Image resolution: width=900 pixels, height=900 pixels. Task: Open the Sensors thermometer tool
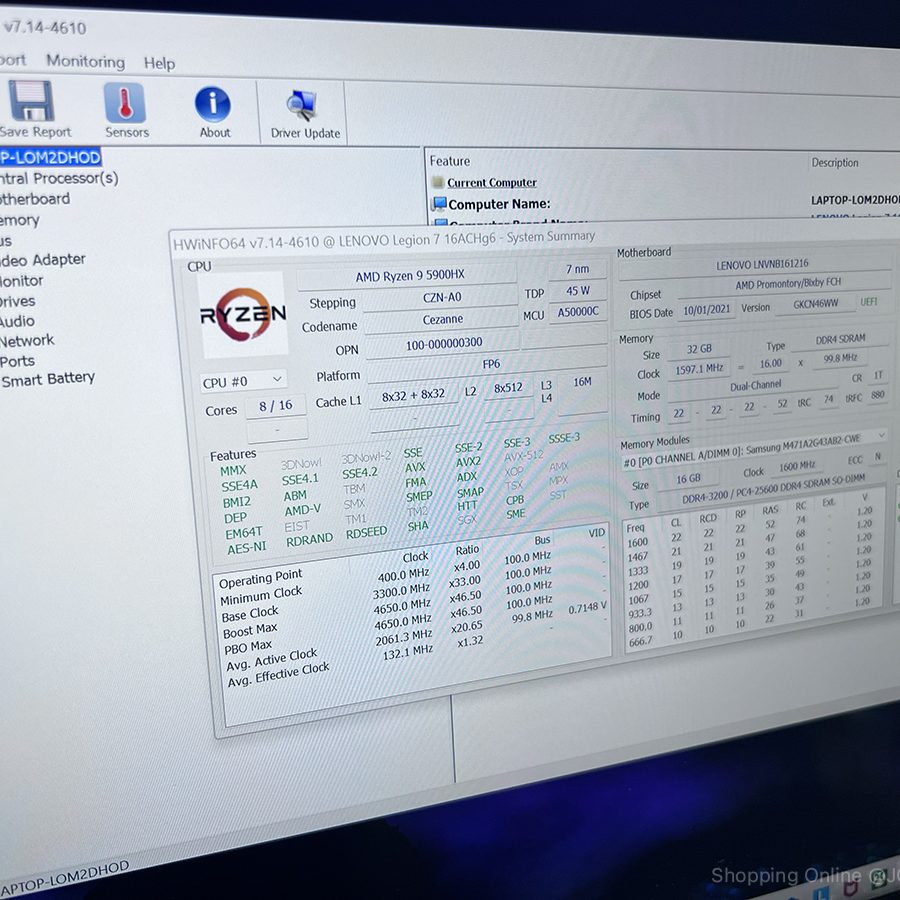tap(125, 102)
